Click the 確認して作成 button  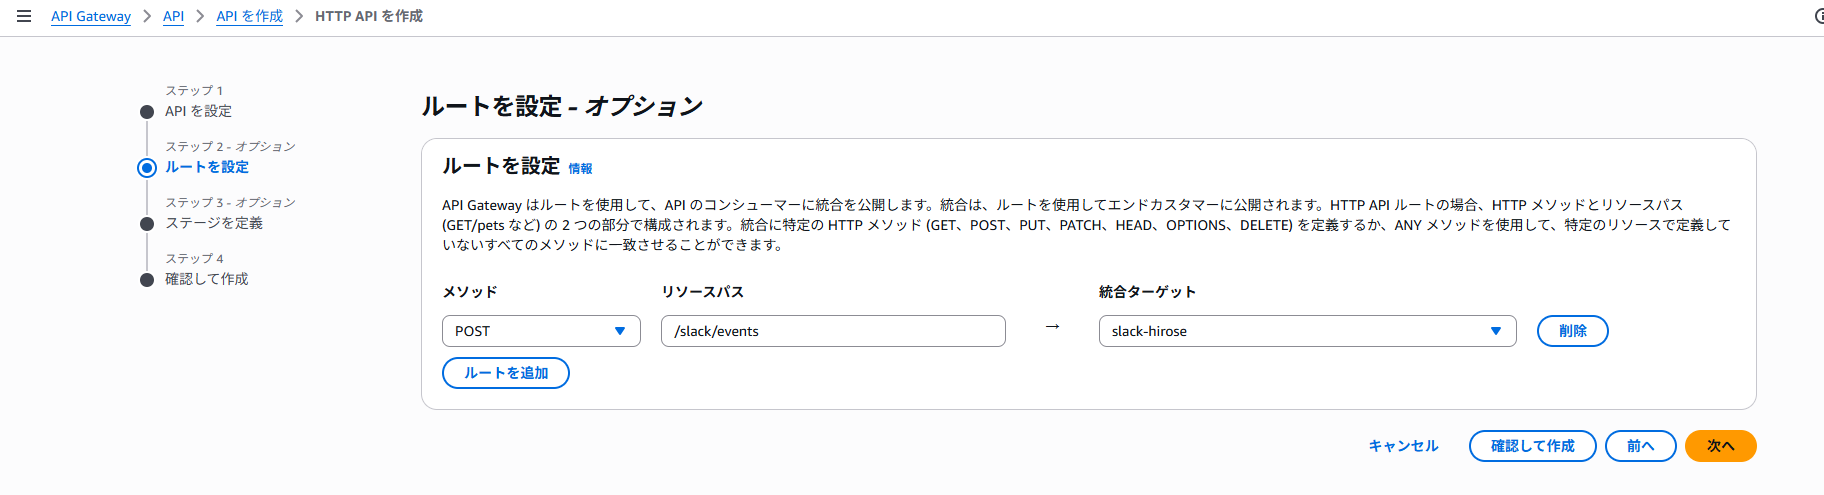point(1532,446)
